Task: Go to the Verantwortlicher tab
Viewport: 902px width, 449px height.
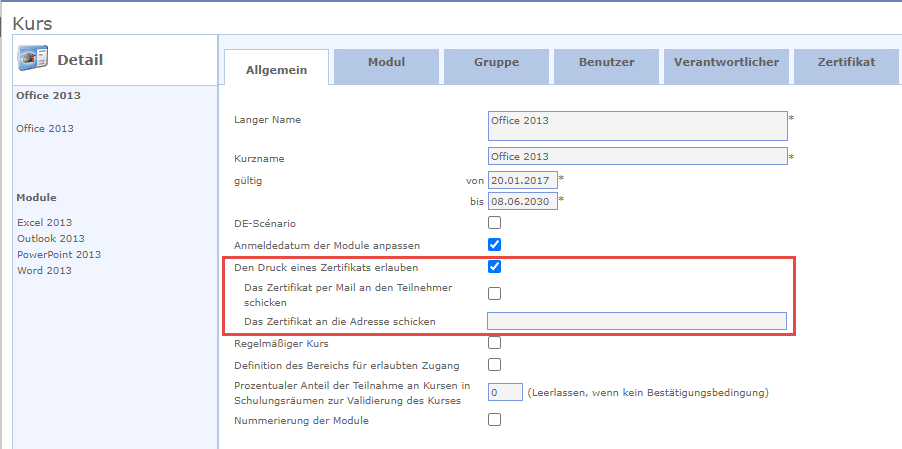Action: point(726,62)
